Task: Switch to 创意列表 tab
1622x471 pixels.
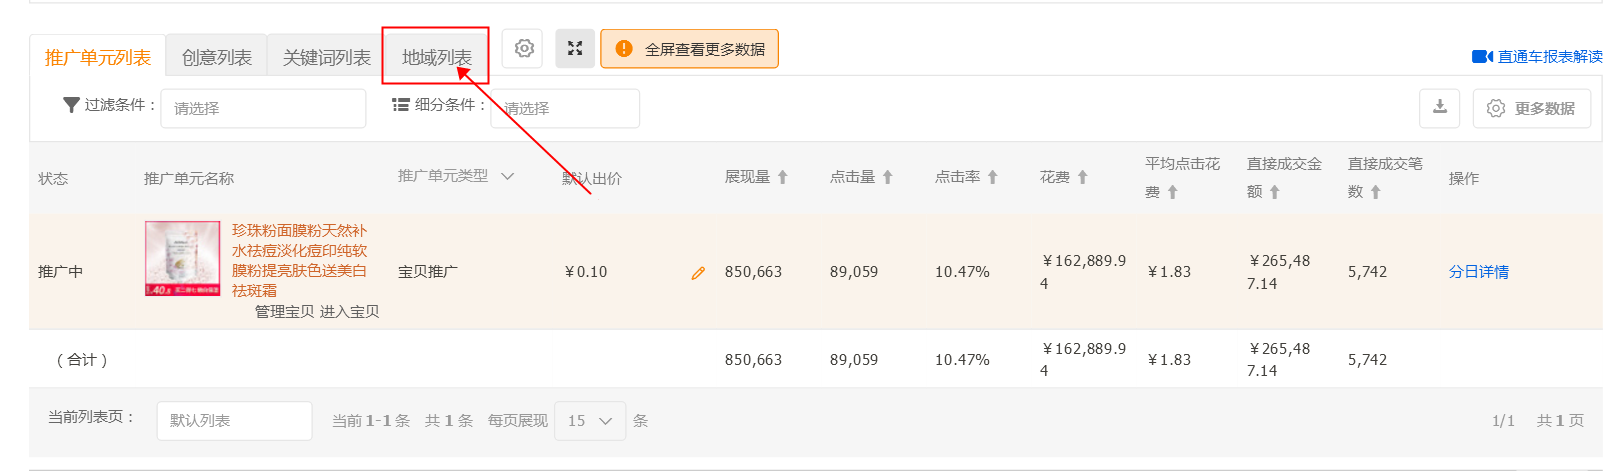Action: click(x=217, y=57)
